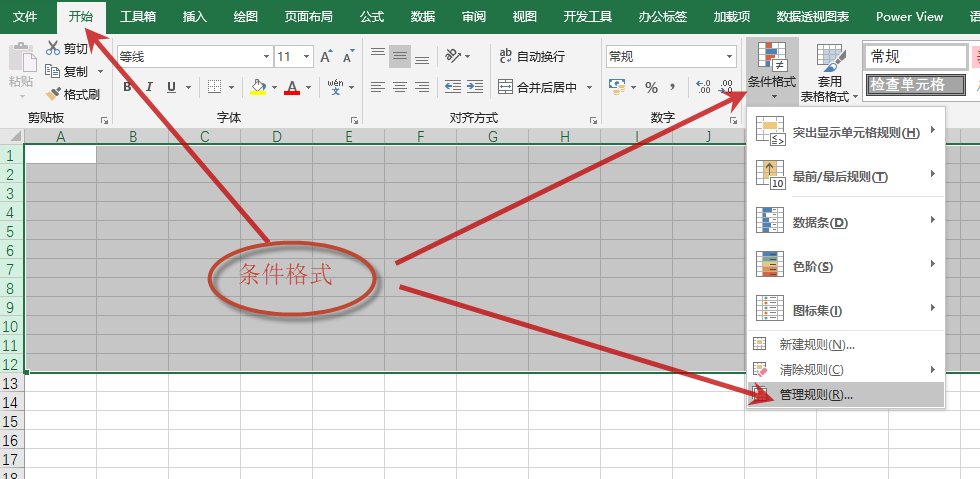The height and width of the screenshot is (479, 980).
Task: Toggle Underline formatting
Action: (x=171, y=87)
